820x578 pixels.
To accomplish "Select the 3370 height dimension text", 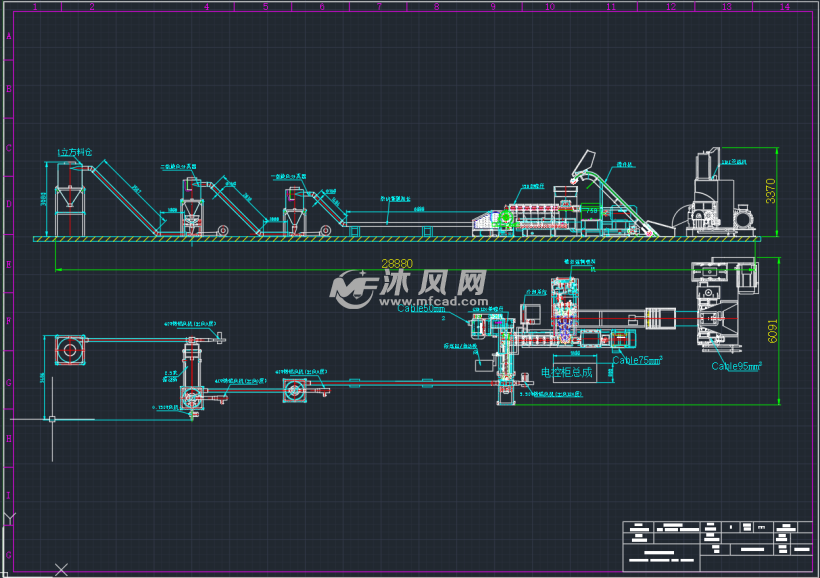I will click(x=770, y=190).
